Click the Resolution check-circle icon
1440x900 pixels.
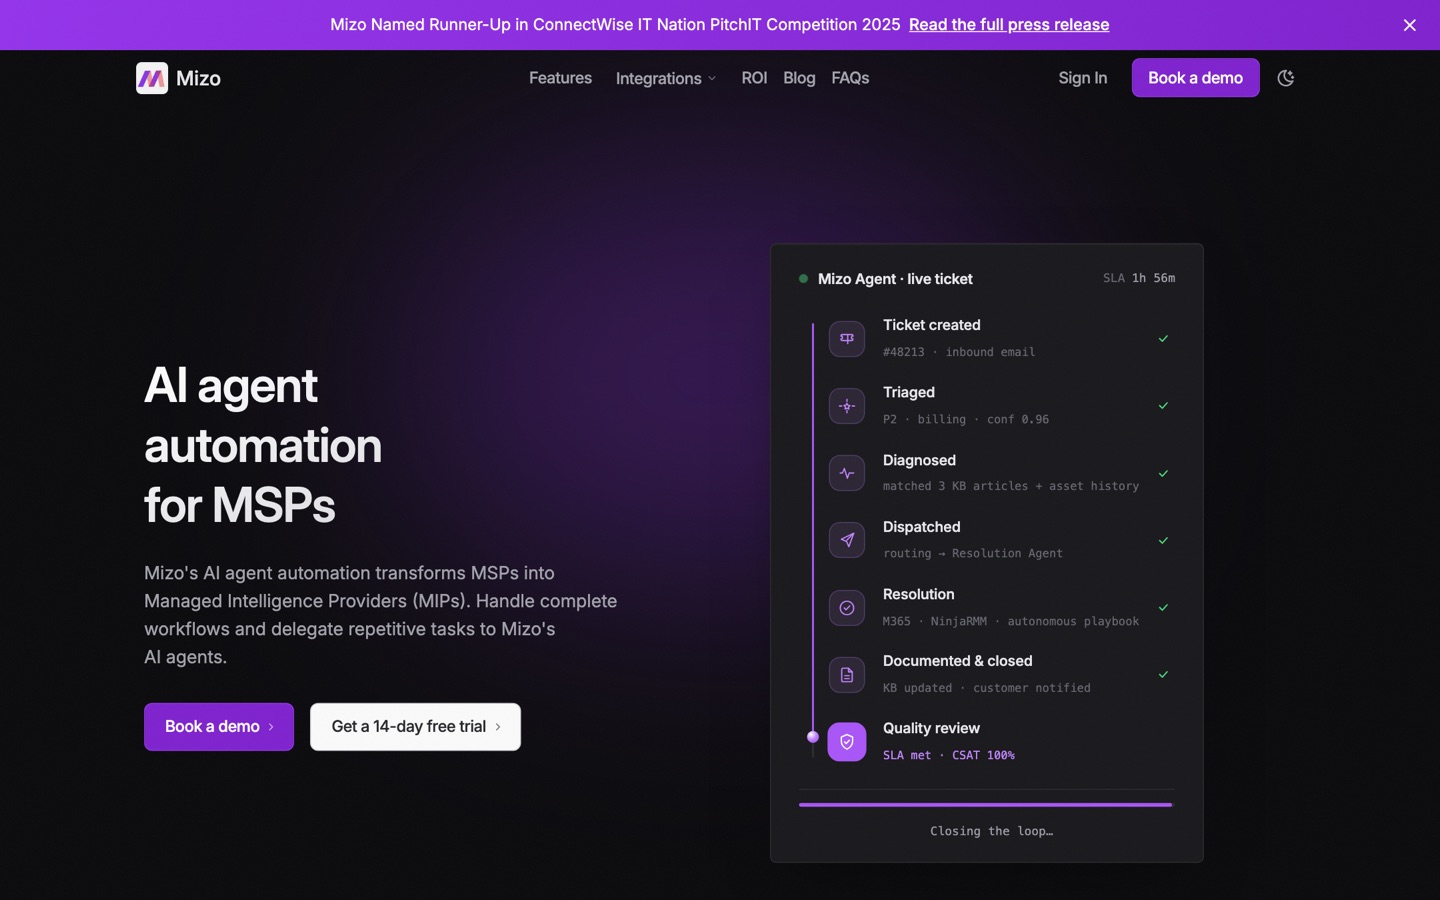pyautogui.click(x=847, y=608)
